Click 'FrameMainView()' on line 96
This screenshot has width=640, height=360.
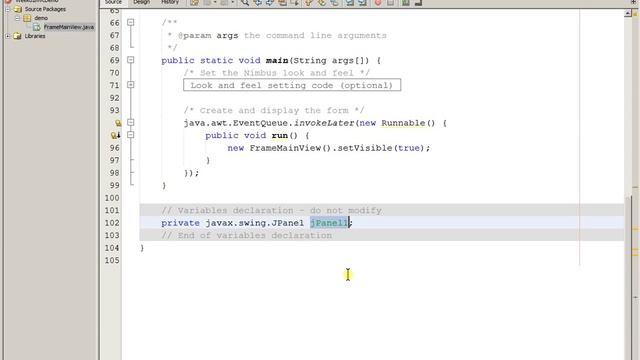coord(291,148)
